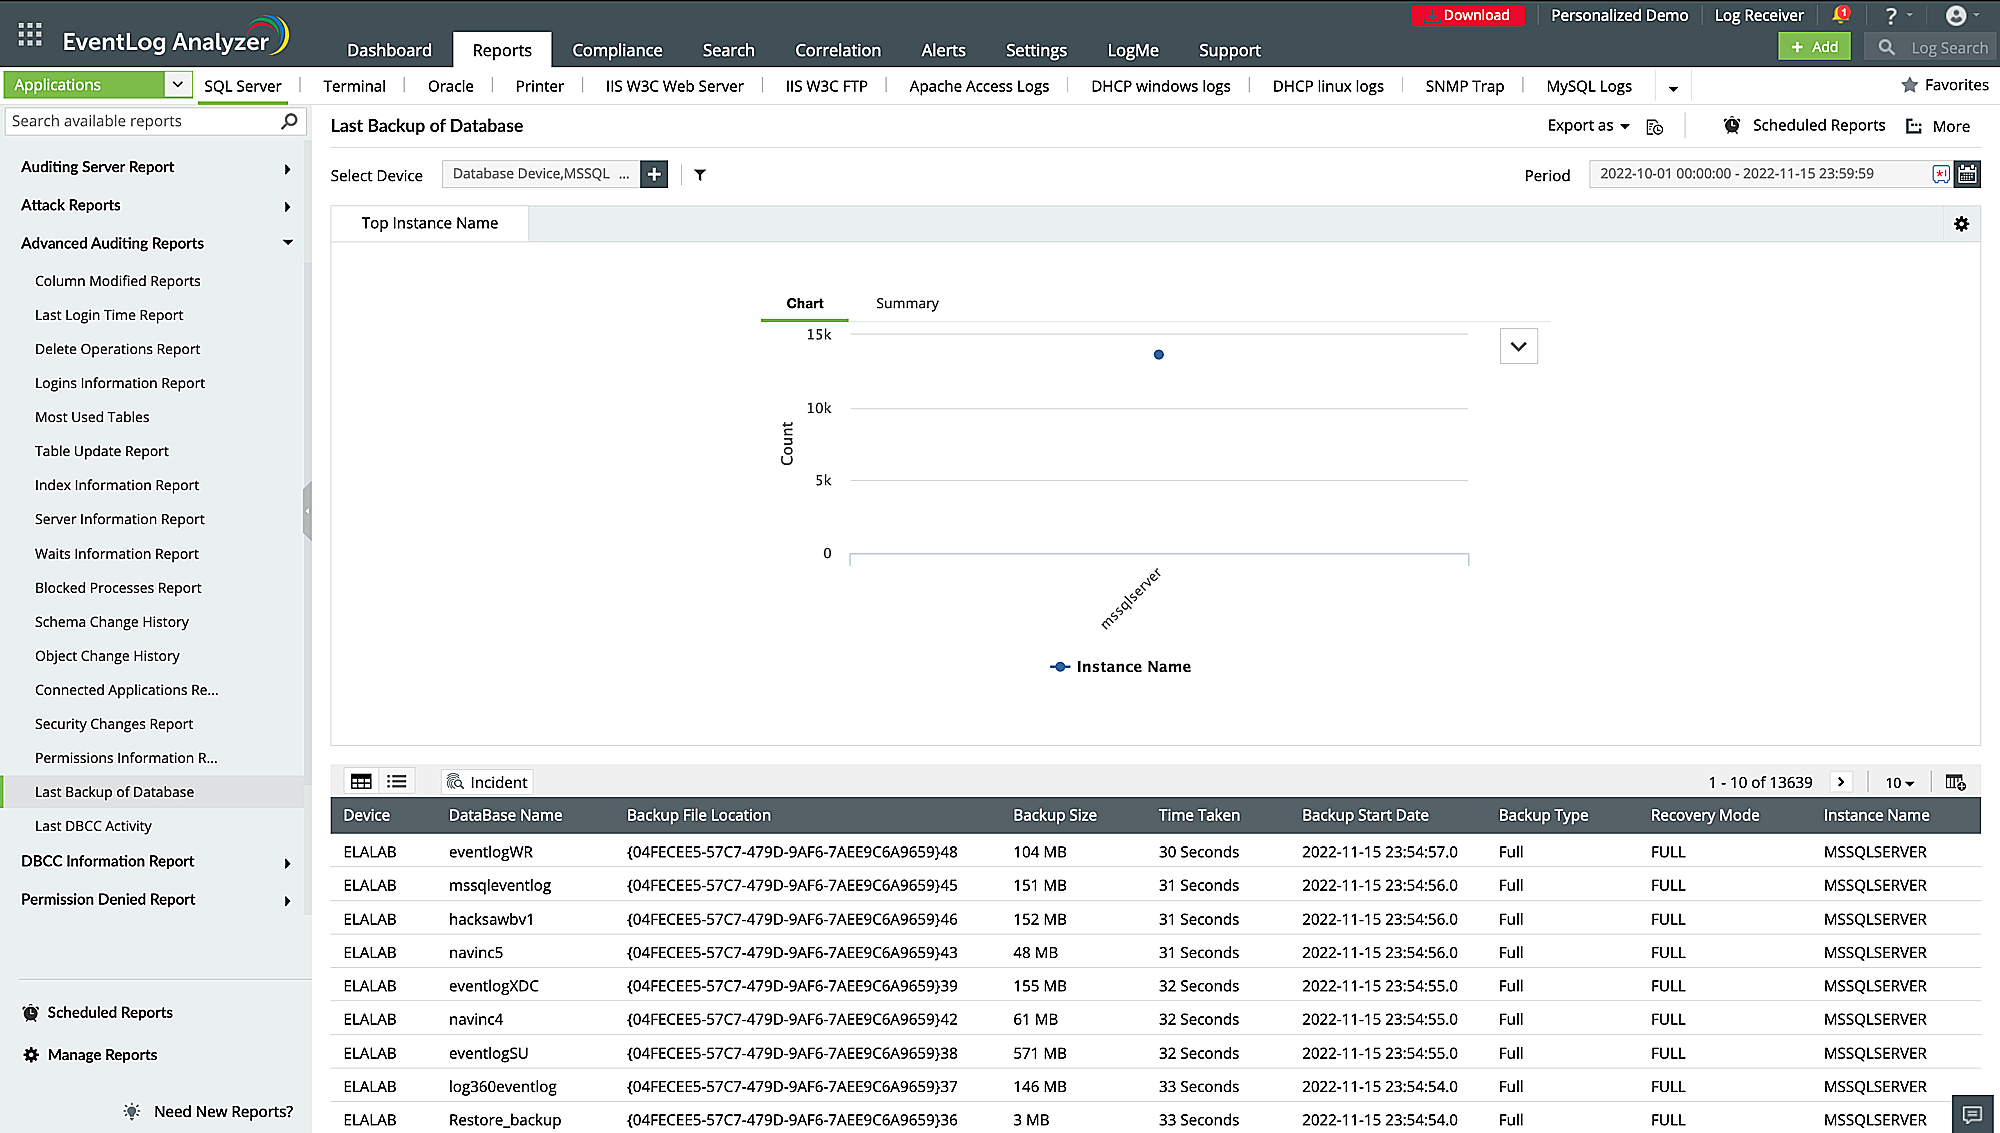Expand the dropdown on Top Instance Name chart
The image size is (2000, 1133).
tap(1518, 346)
